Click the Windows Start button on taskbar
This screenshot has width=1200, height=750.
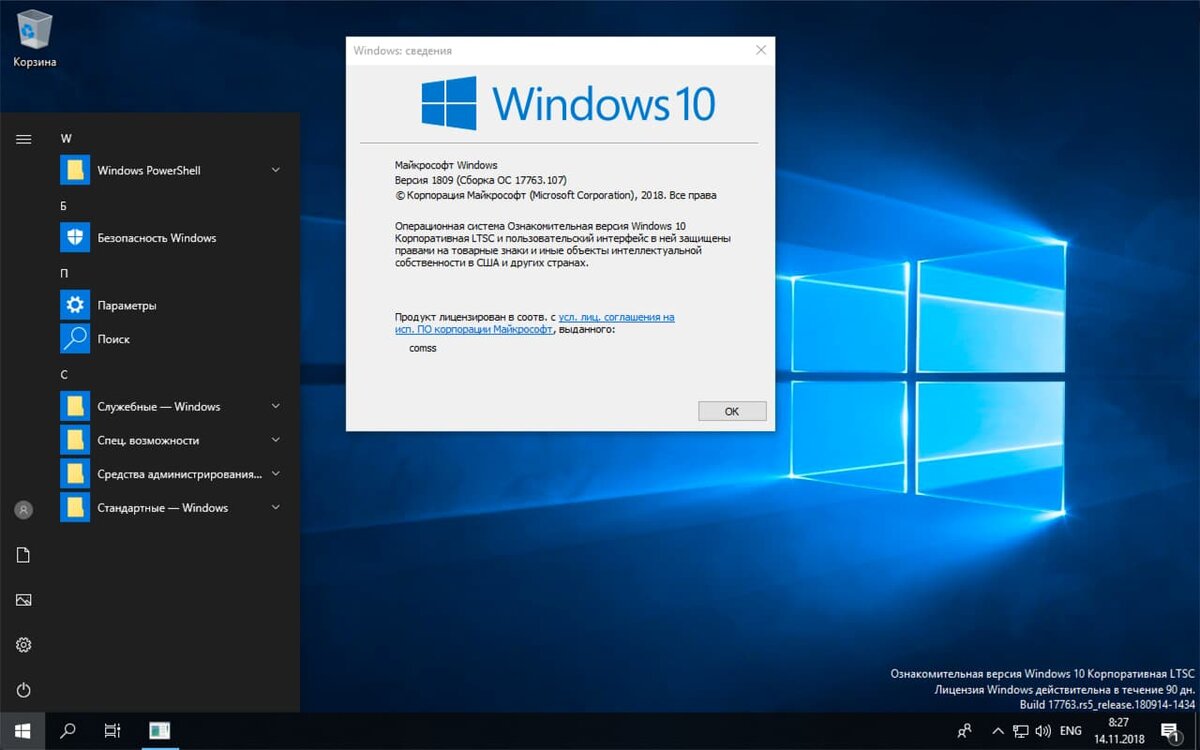pos(22,731)
